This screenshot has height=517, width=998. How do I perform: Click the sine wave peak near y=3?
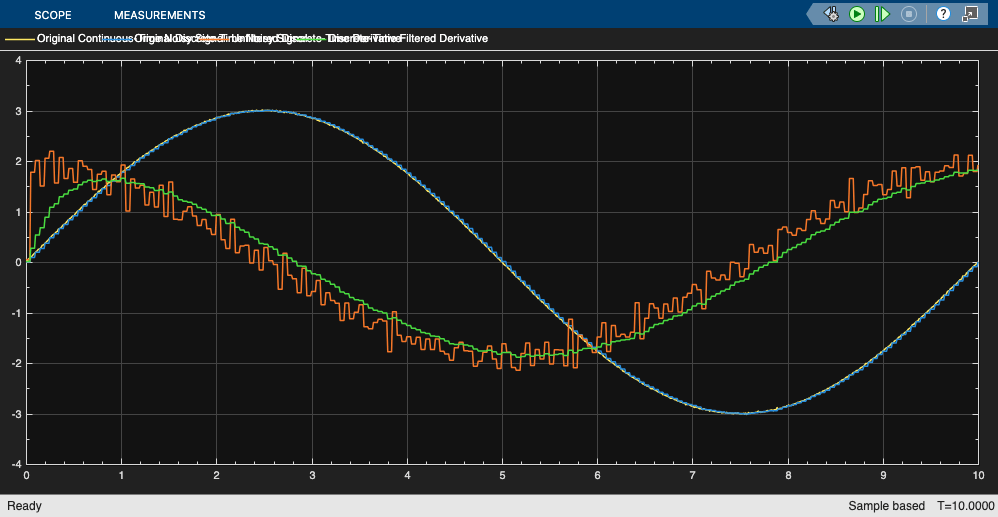coord(263,111)
